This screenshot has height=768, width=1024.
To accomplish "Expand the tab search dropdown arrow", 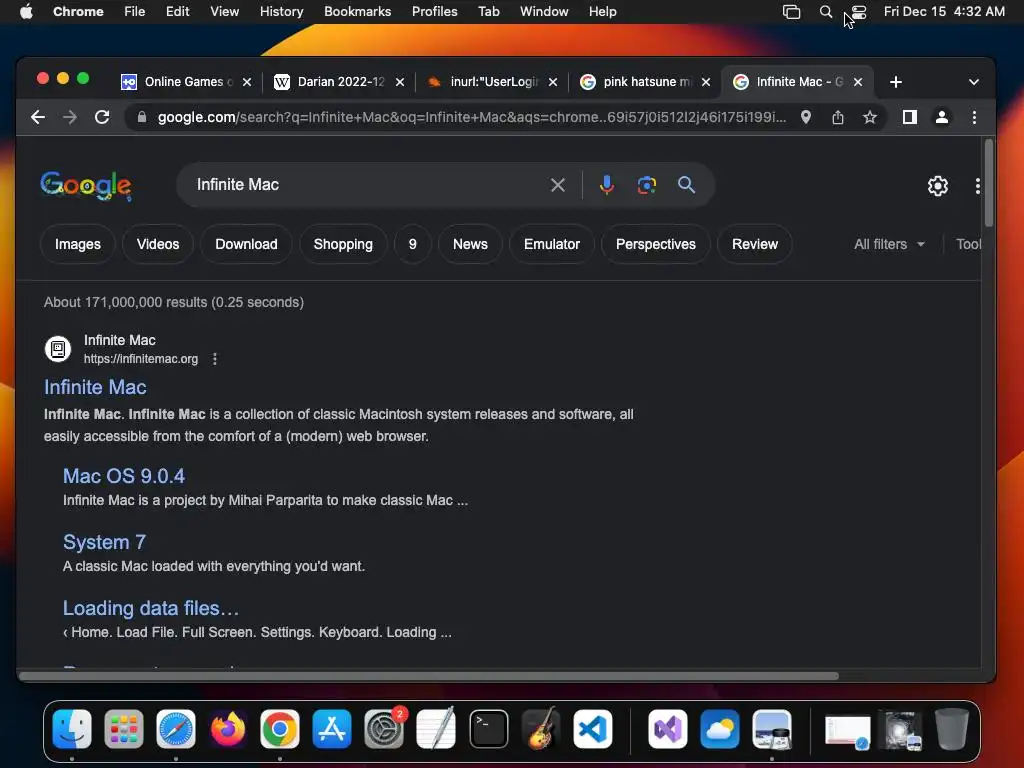I will [974, 82].
